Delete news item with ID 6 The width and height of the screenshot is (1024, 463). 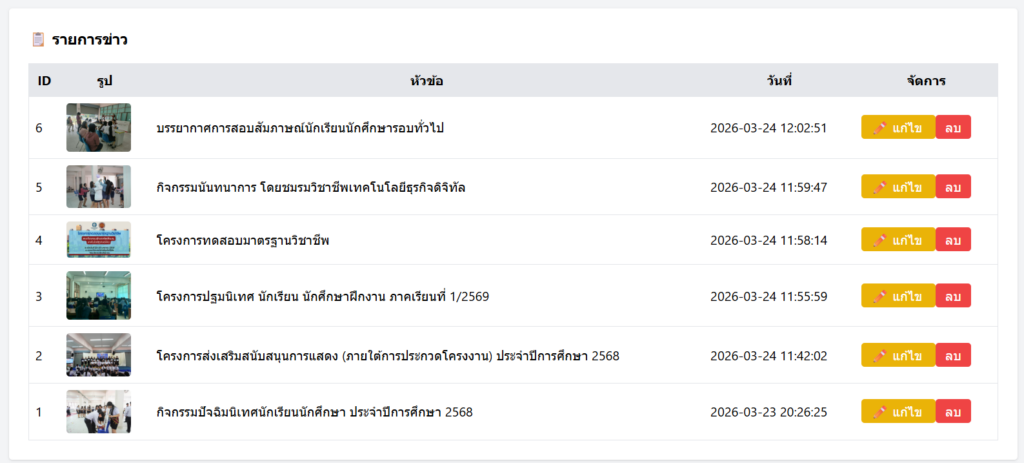click(953, 127)
